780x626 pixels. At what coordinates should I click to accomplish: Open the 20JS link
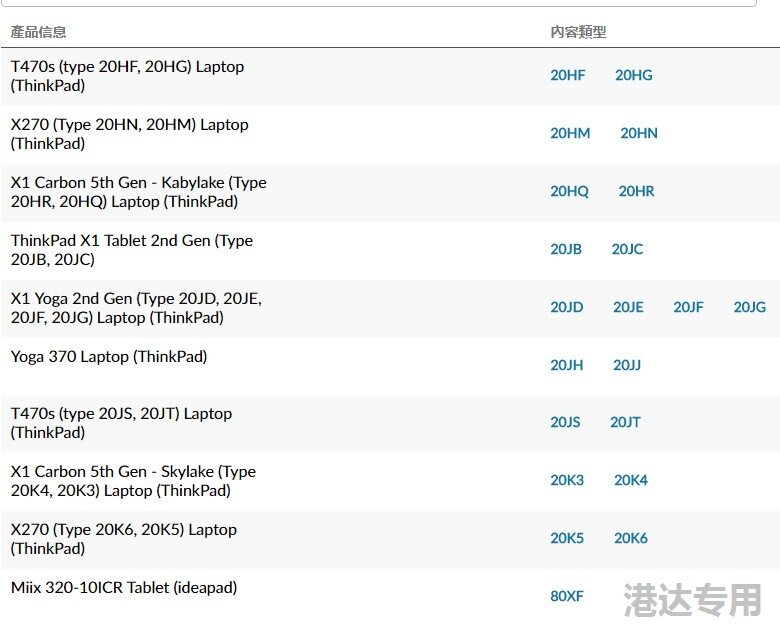pyautogui.click(x=565, y=422)
